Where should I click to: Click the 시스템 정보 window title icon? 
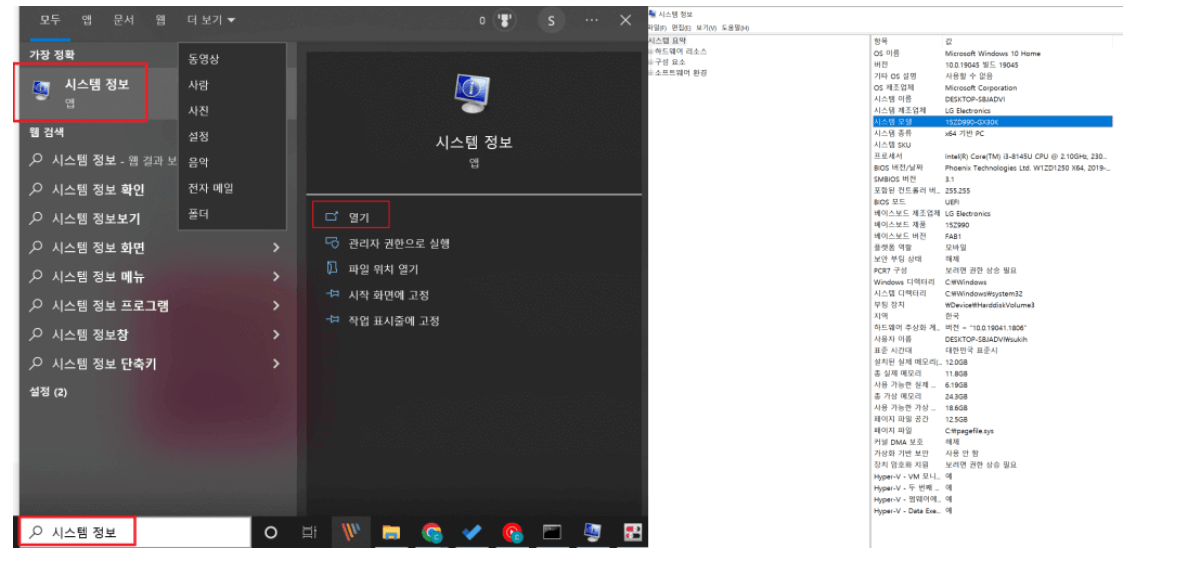coord(653,14)
